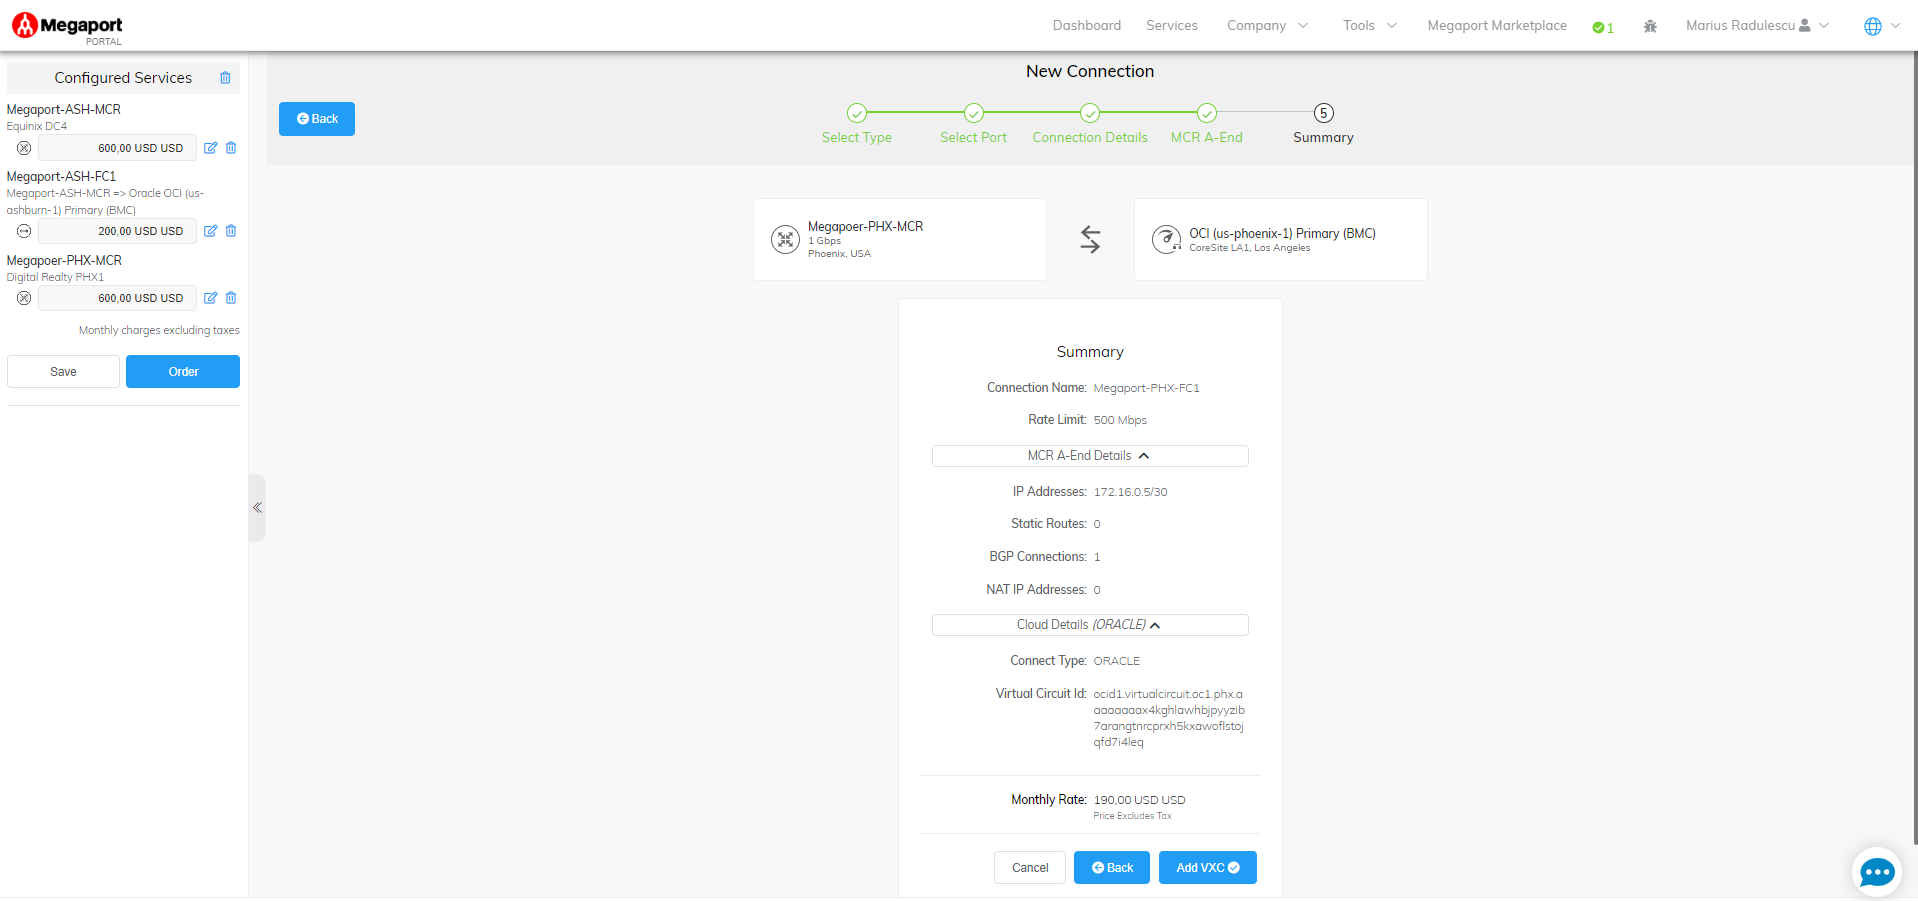Click the Select Port step label
This screenshot has width=1918, height=901.
[974, 138]
